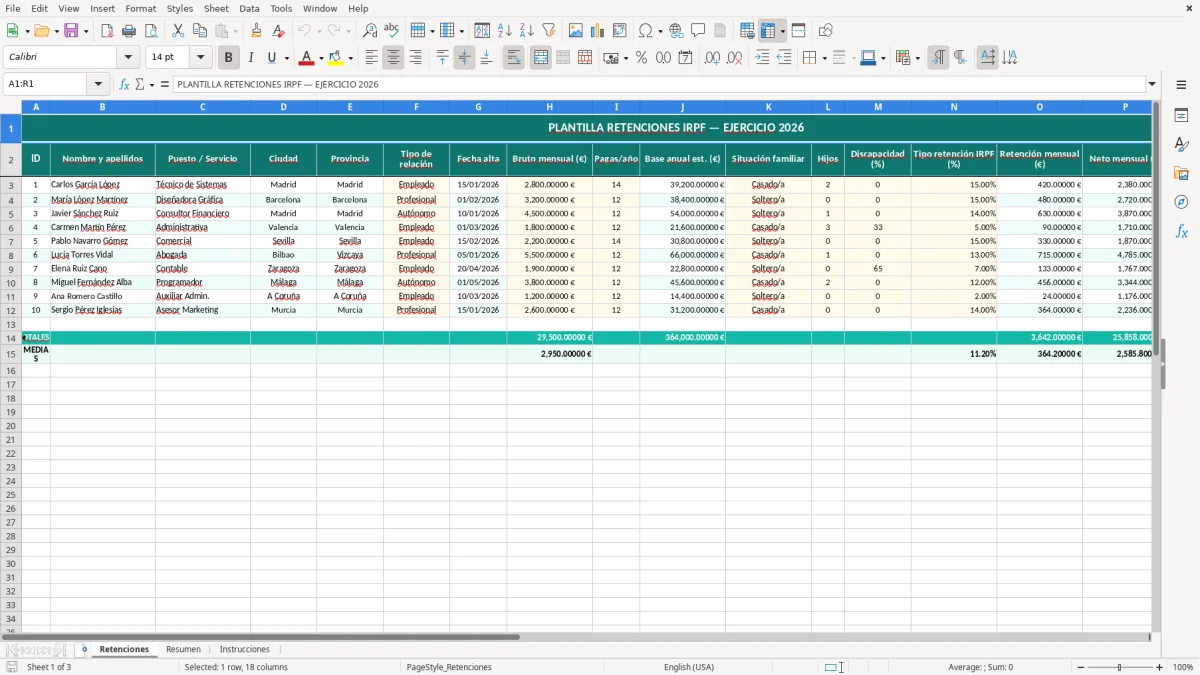Open the Format menu
Screen dimensions: 1200x675
[x=141, y=8]
